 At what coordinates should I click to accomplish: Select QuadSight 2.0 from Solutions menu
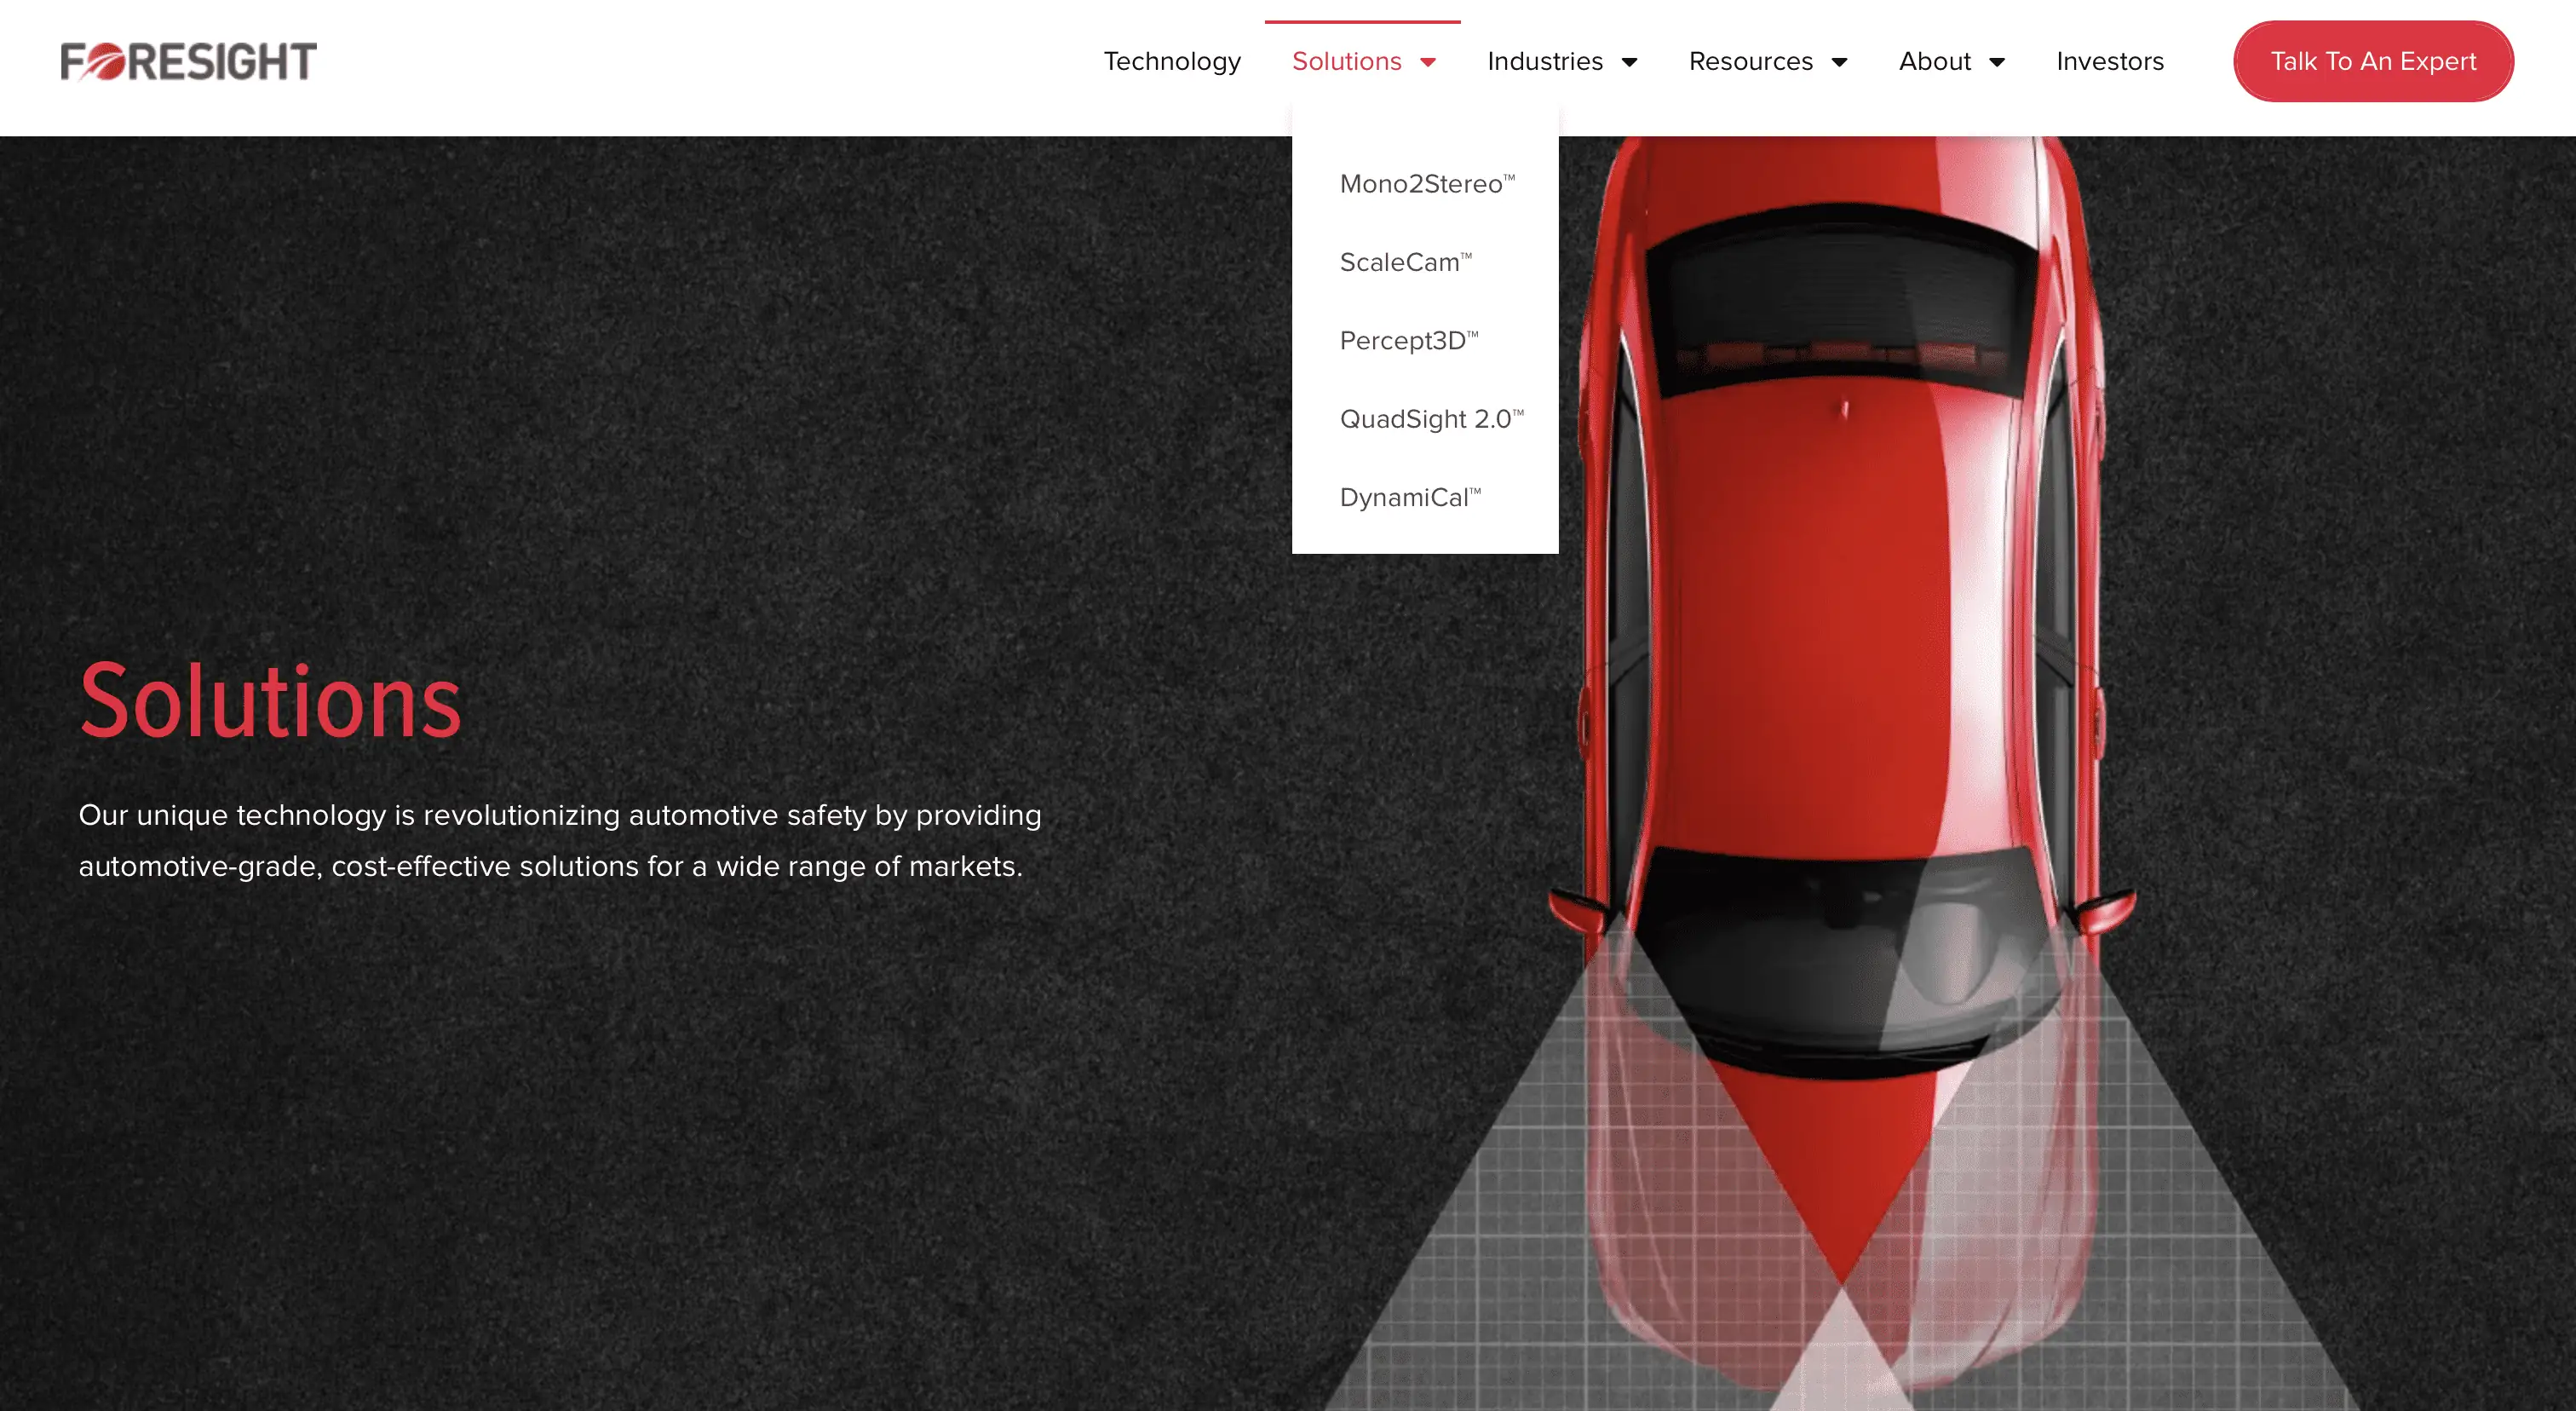1429,417
